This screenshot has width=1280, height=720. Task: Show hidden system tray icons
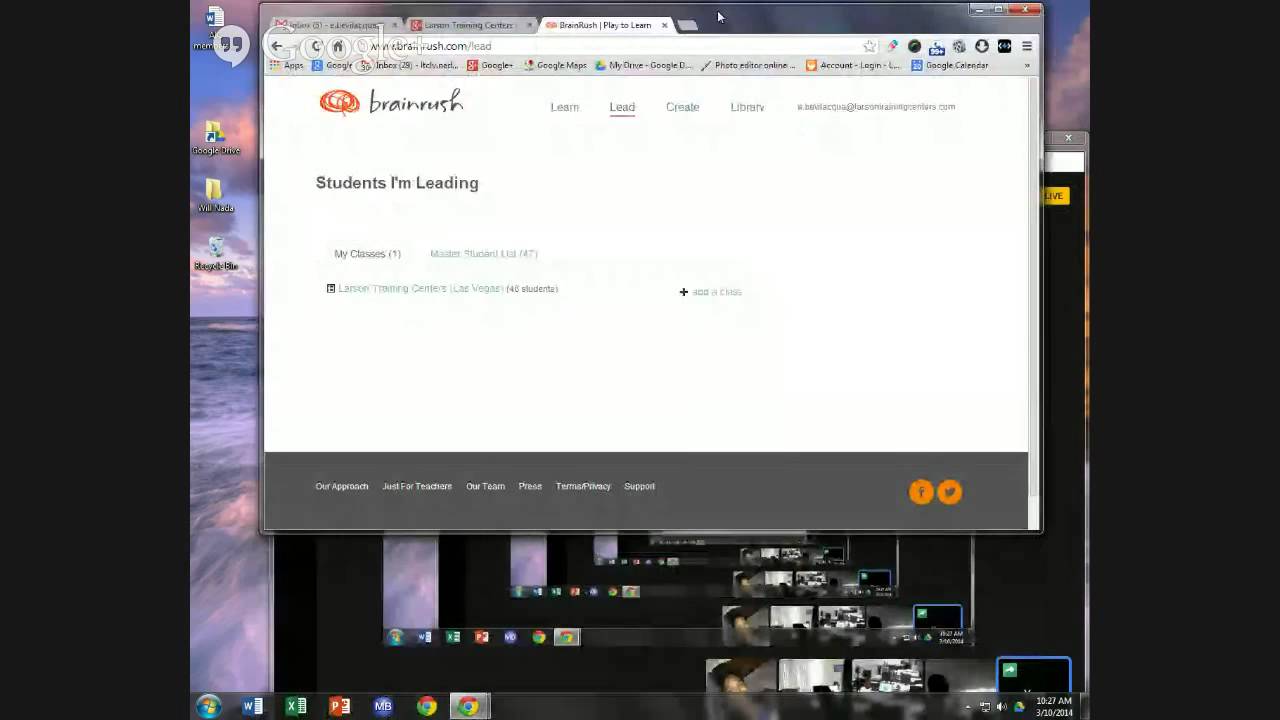tap(967, 707)
